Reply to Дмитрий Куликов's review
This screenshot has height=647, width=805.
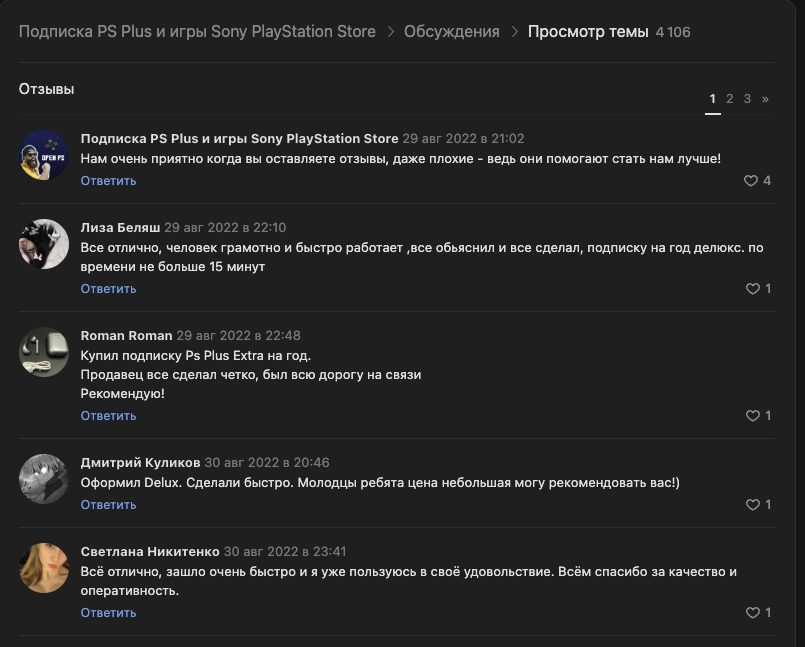(108, 505)
